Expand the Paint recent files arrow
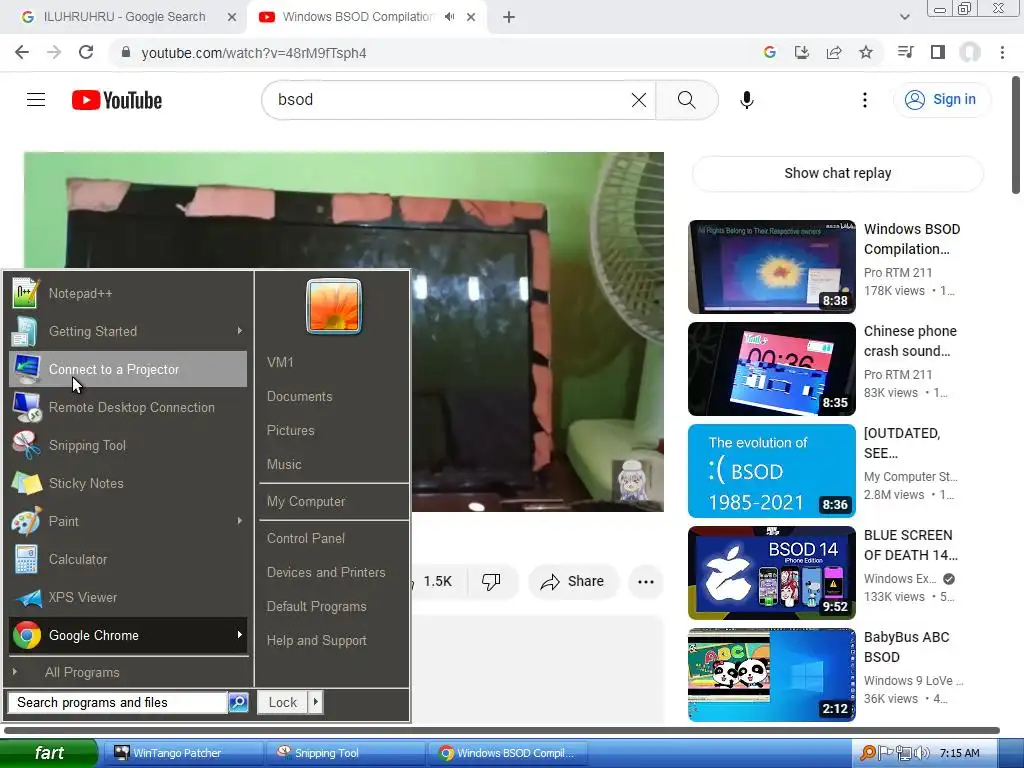Viewport: 1024px width, 768px height. tap(240, 521)
